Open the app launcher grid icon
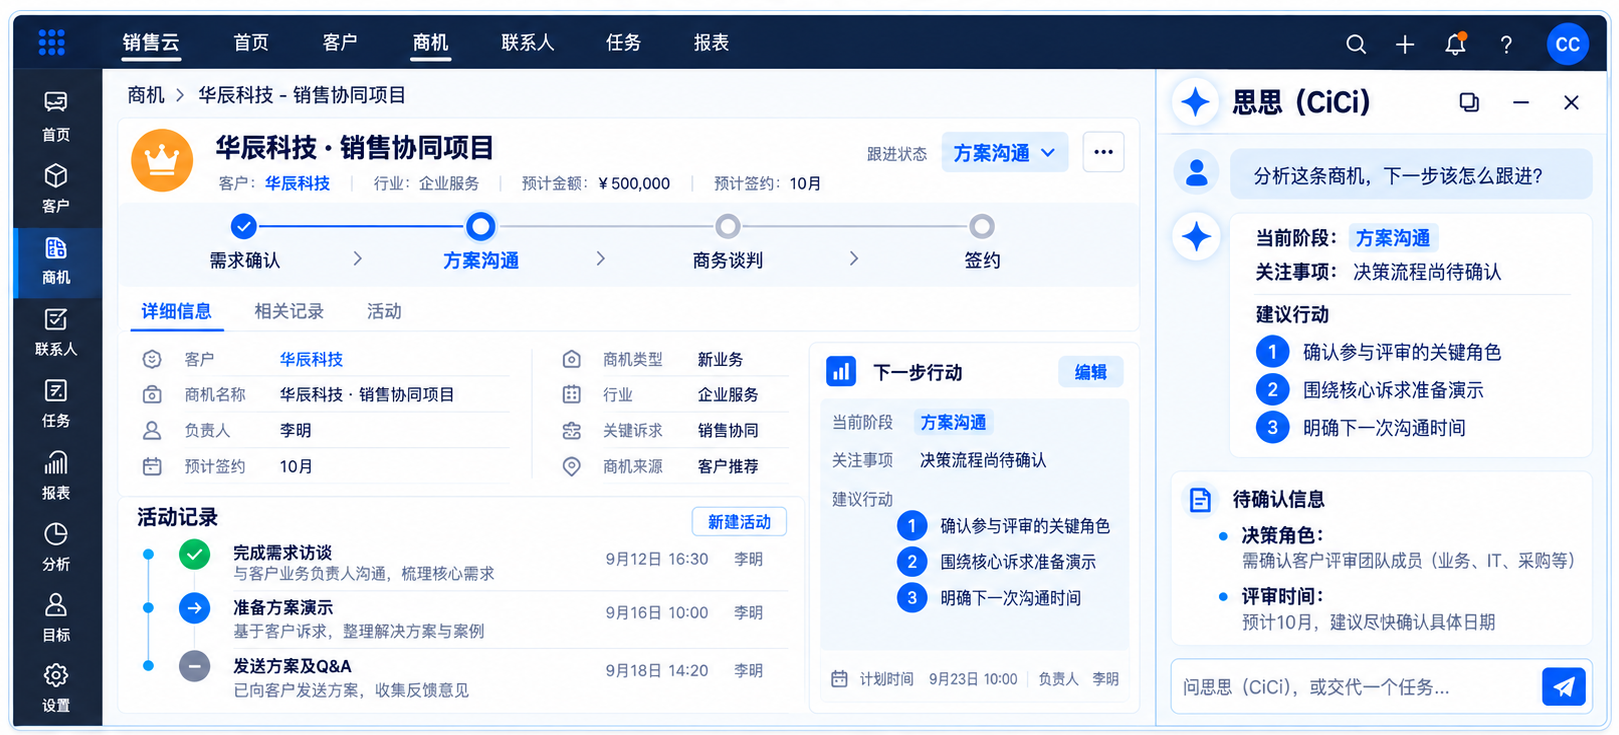This screenshot has height=735, width=1619. click(x=51, y=42)
